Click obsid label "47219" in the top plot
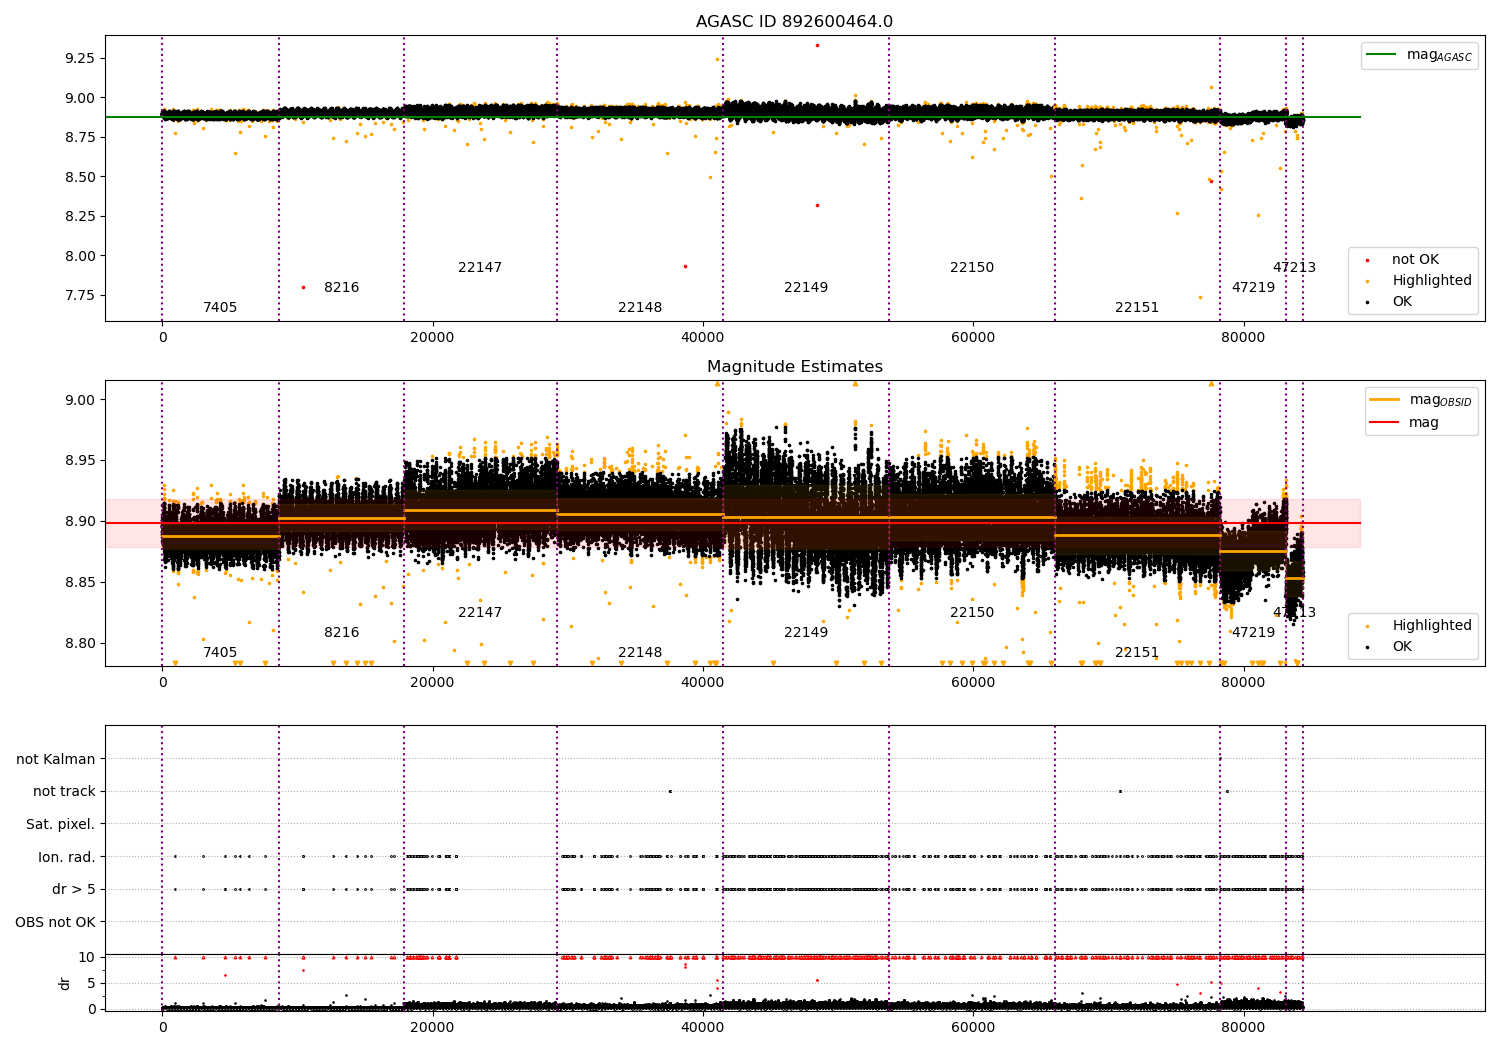This screenshot has width=1500, height=1050. pyautogui.click(x=1253, y=288)
